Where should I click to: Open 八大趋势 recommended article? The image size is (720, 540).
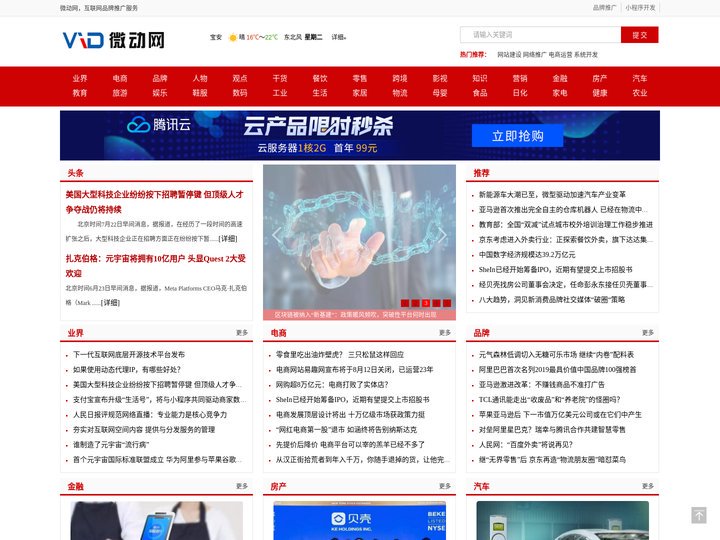coord(551,300)
